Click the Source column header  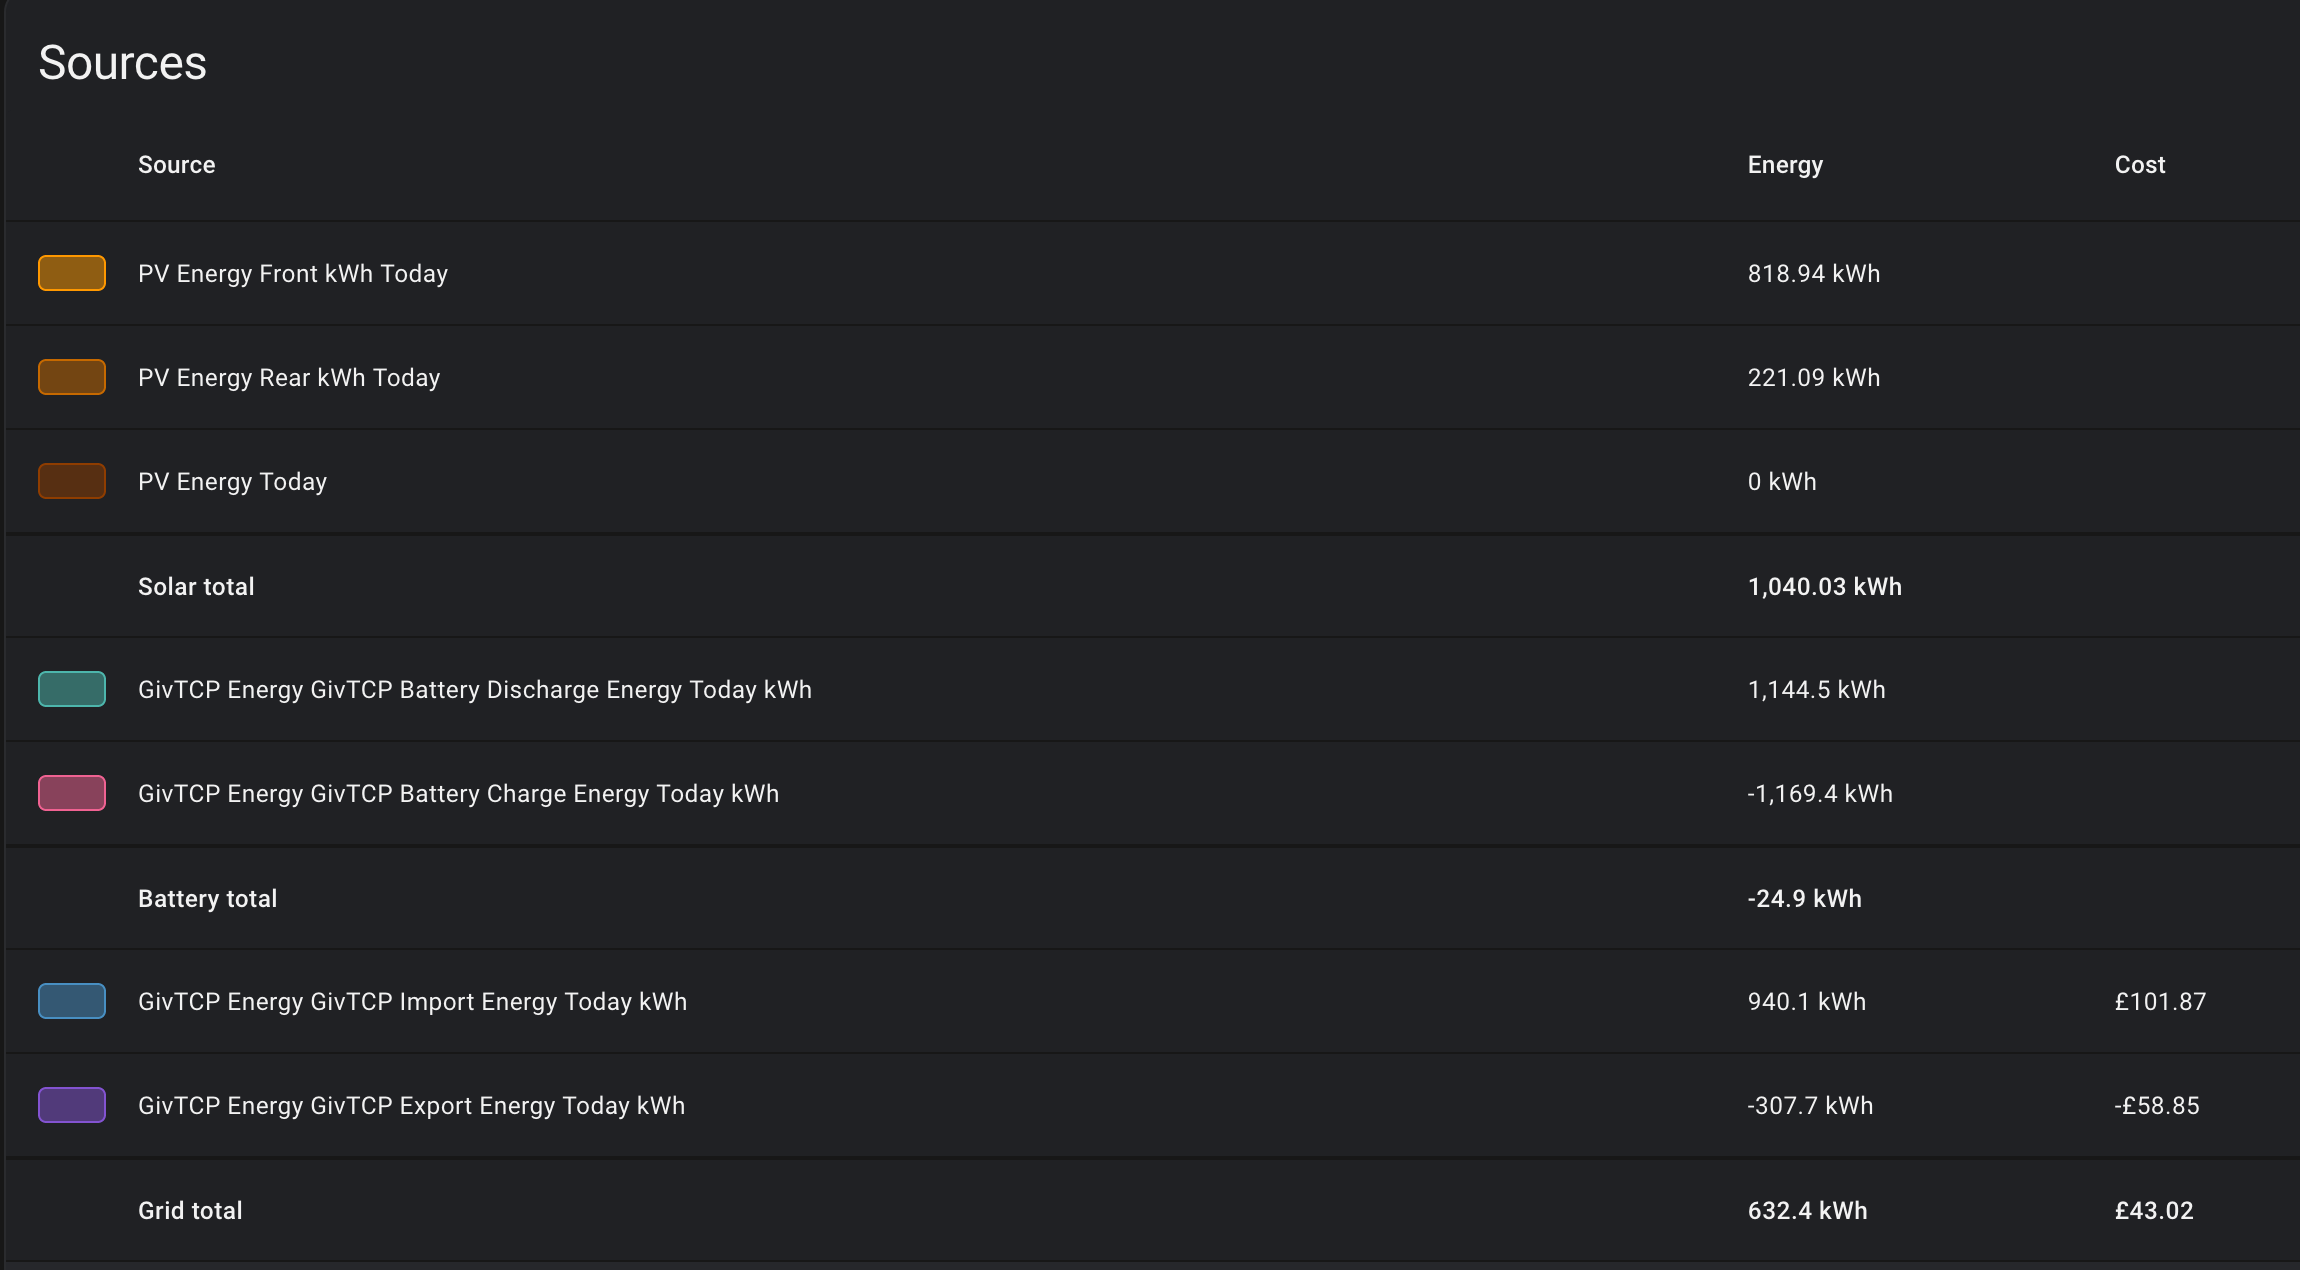click(176, 165)
